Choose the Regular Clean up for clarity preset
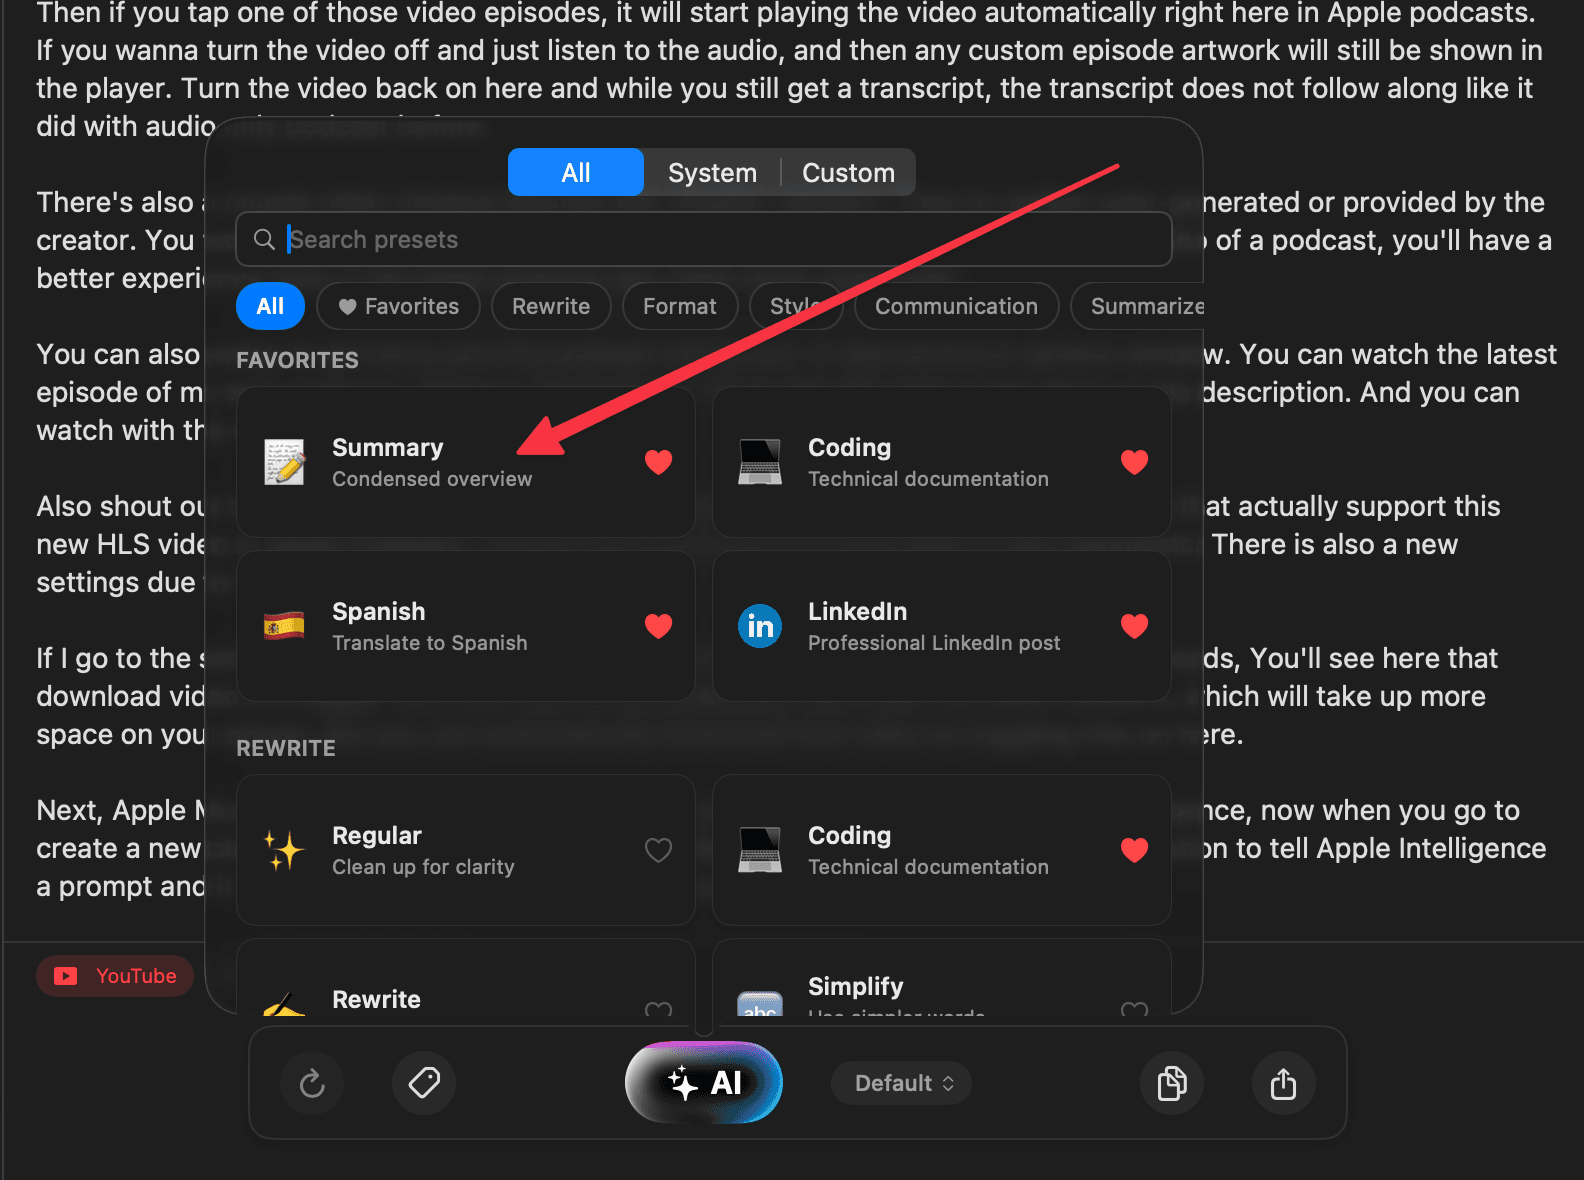The image size is (1584, 1180). [466, 850]
